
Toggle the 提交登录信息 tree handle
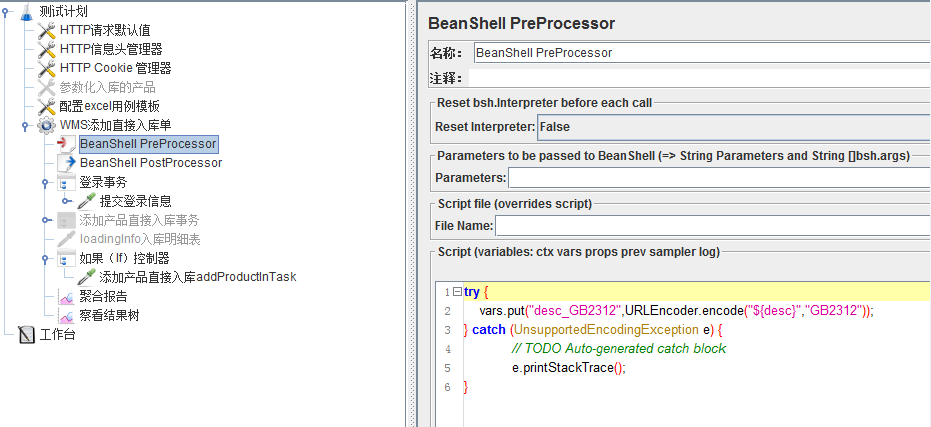click(x=65, y=201)
